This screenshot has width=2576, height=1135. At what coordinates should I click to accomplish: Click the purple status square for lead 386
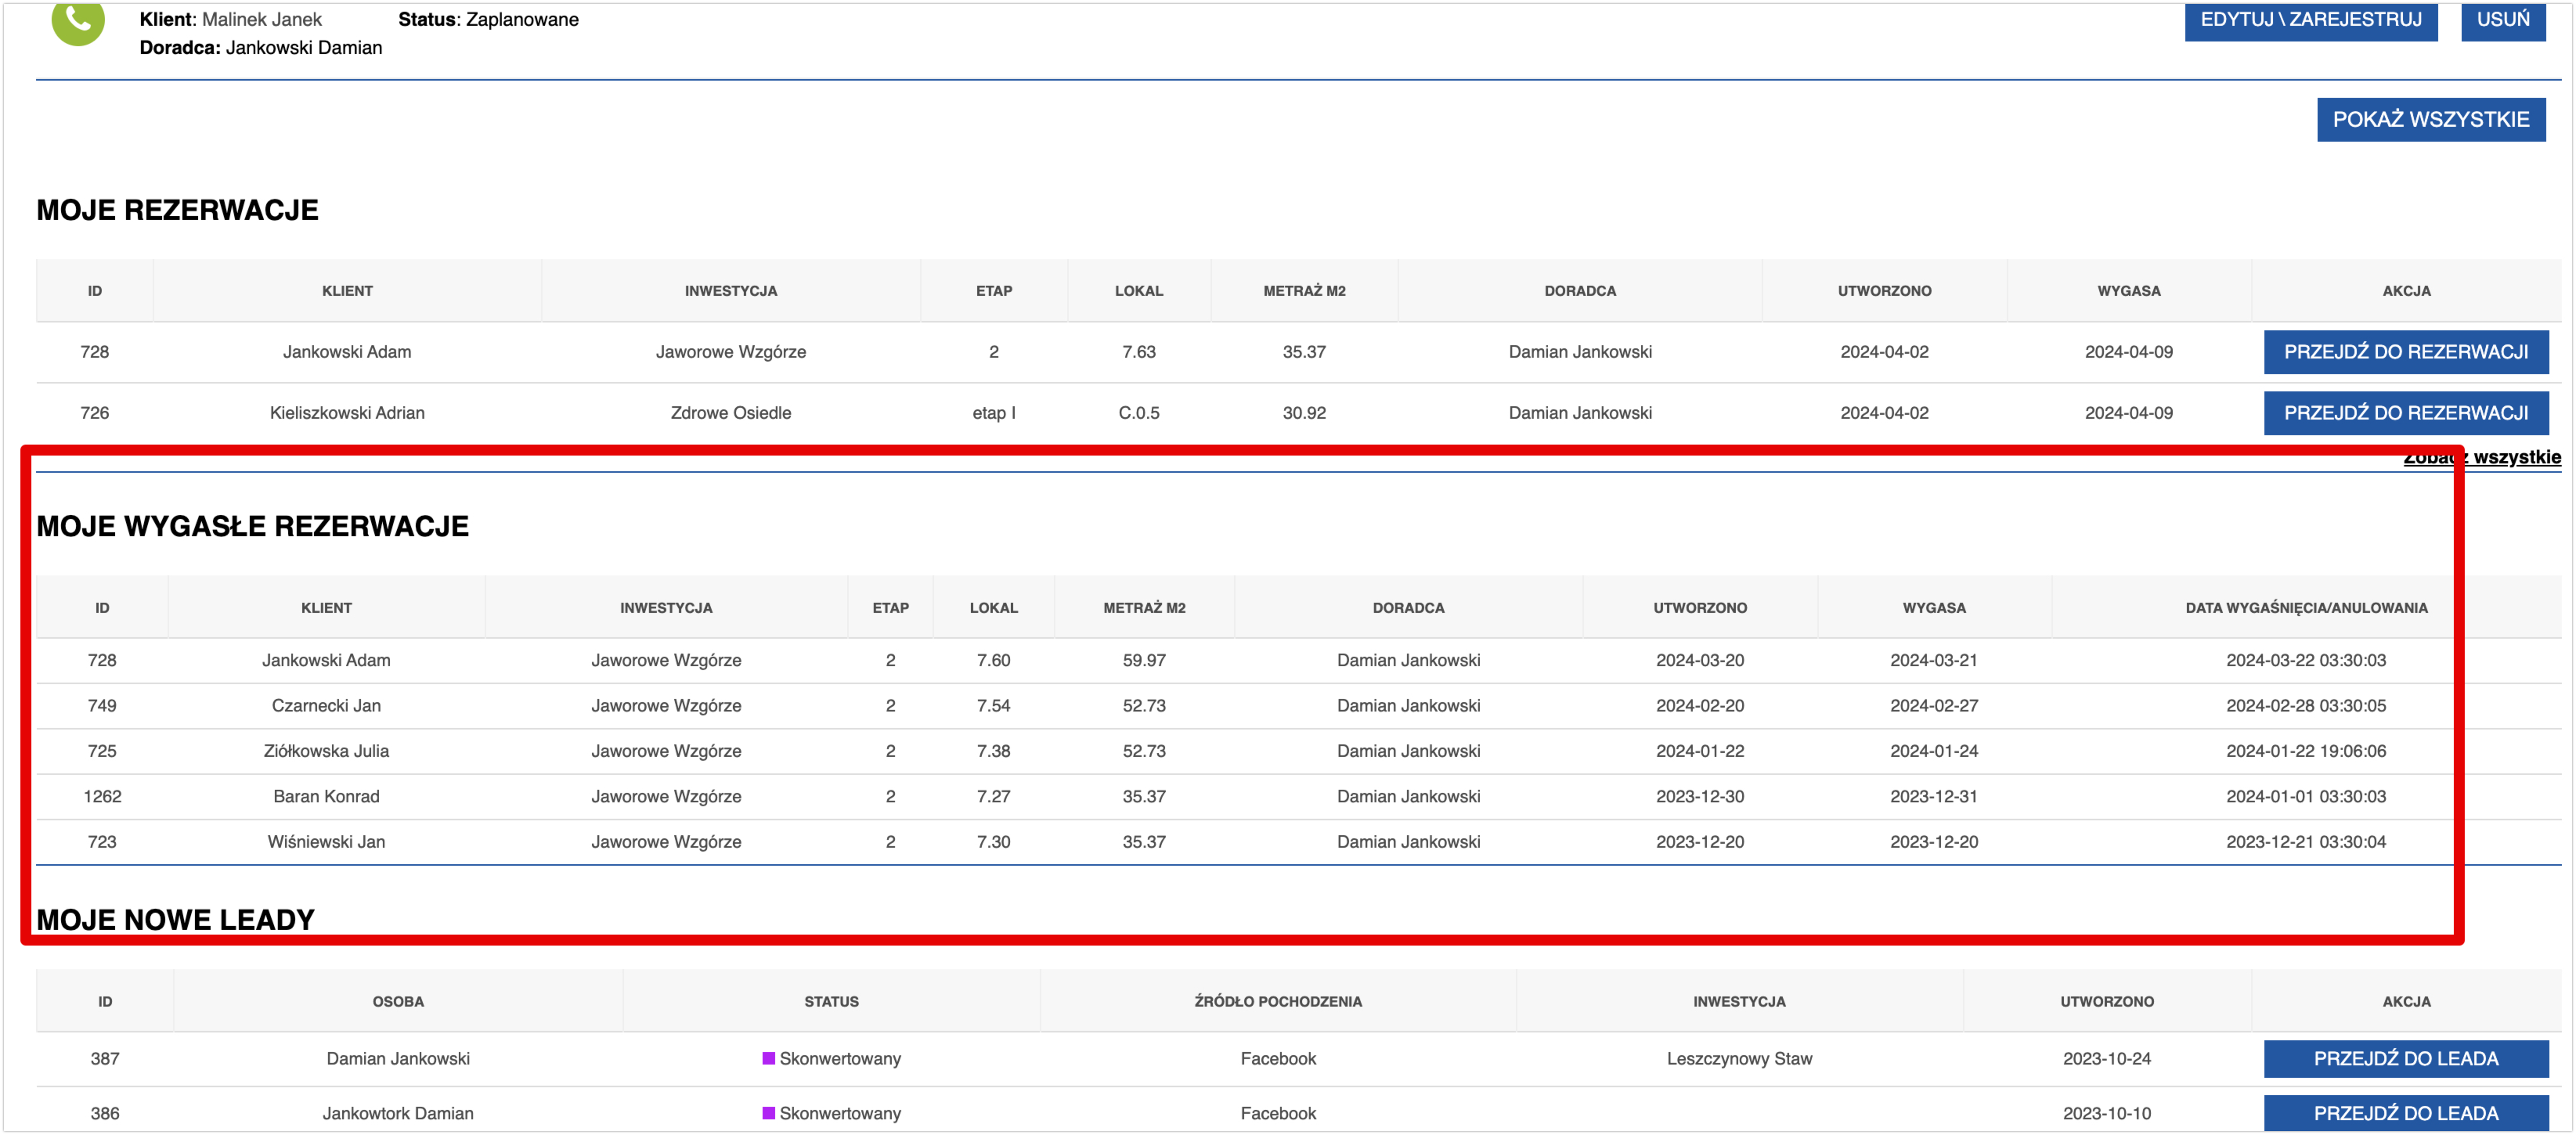tap(768, 1113)
